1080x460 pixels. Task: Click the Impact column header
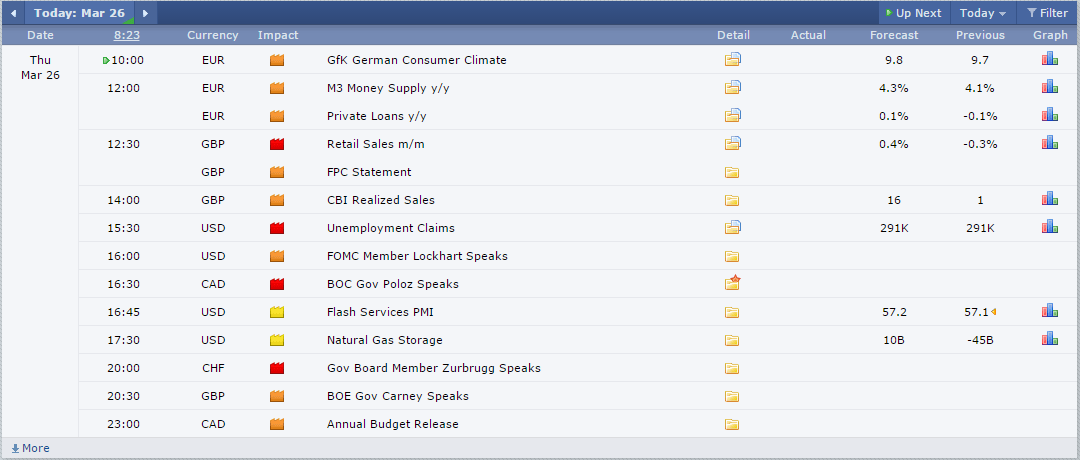click(278, 35)
